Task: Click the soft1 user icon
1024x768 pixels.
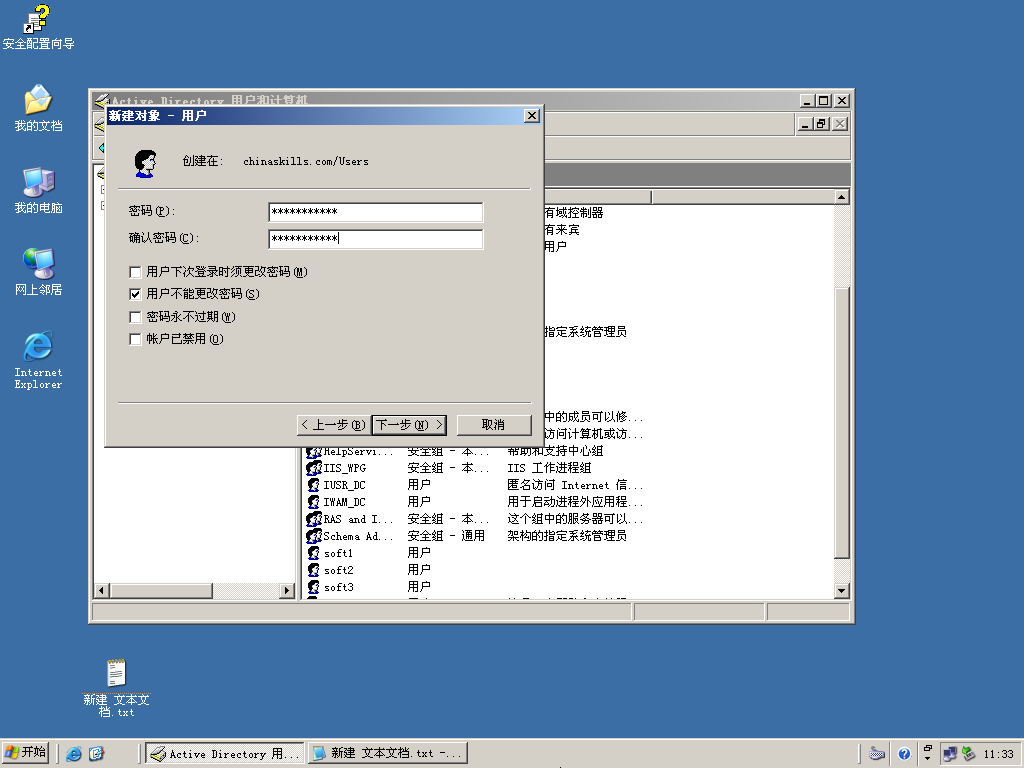Action: click(x=314, y=553)
